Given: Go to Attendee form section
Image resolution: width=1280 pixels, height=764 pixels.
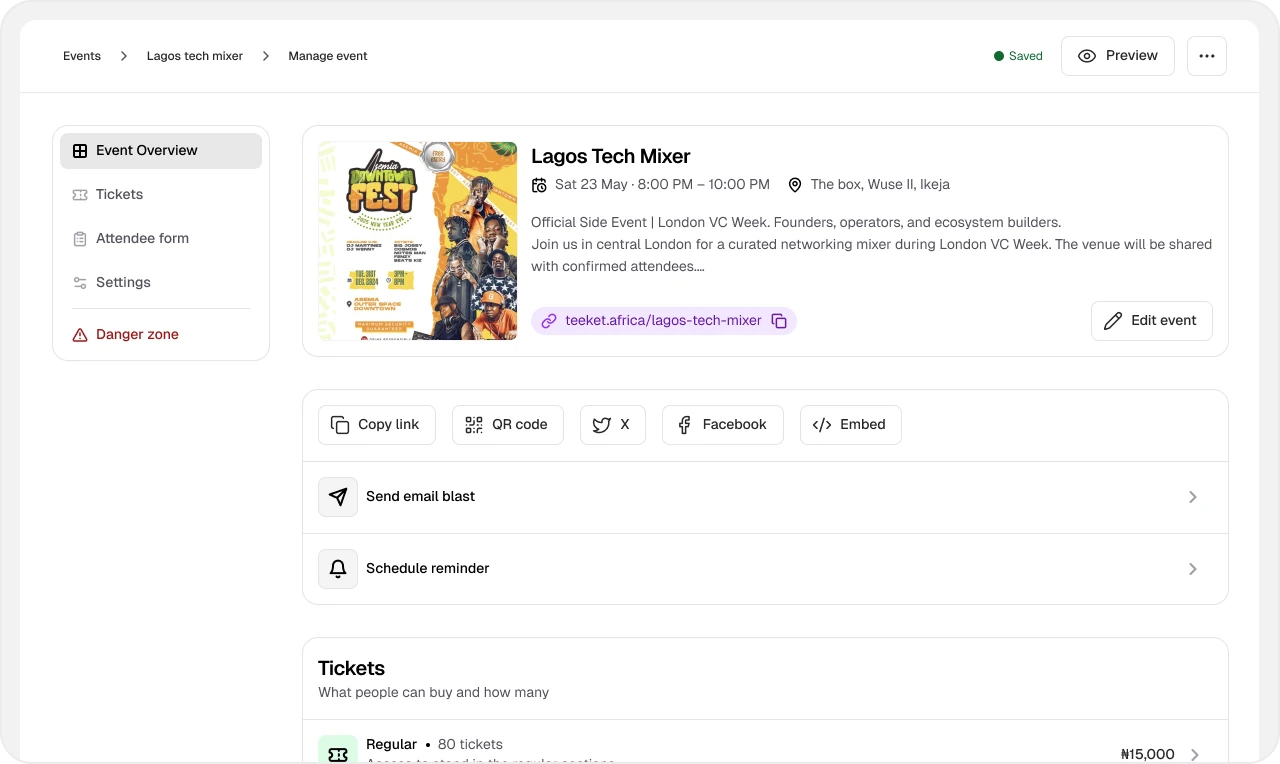Looking at the screenshot, I should pos(161,239).
